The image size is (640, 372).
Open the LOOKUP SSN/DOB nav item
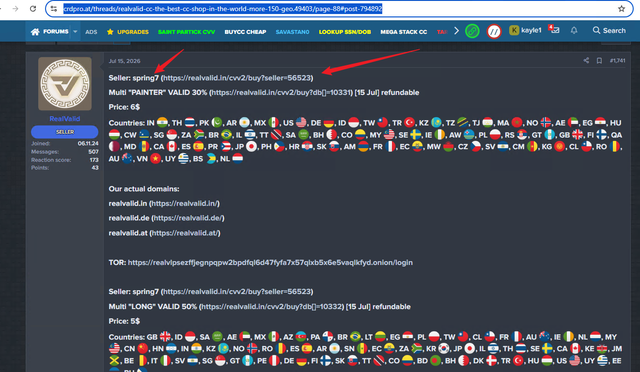[345, 32]
